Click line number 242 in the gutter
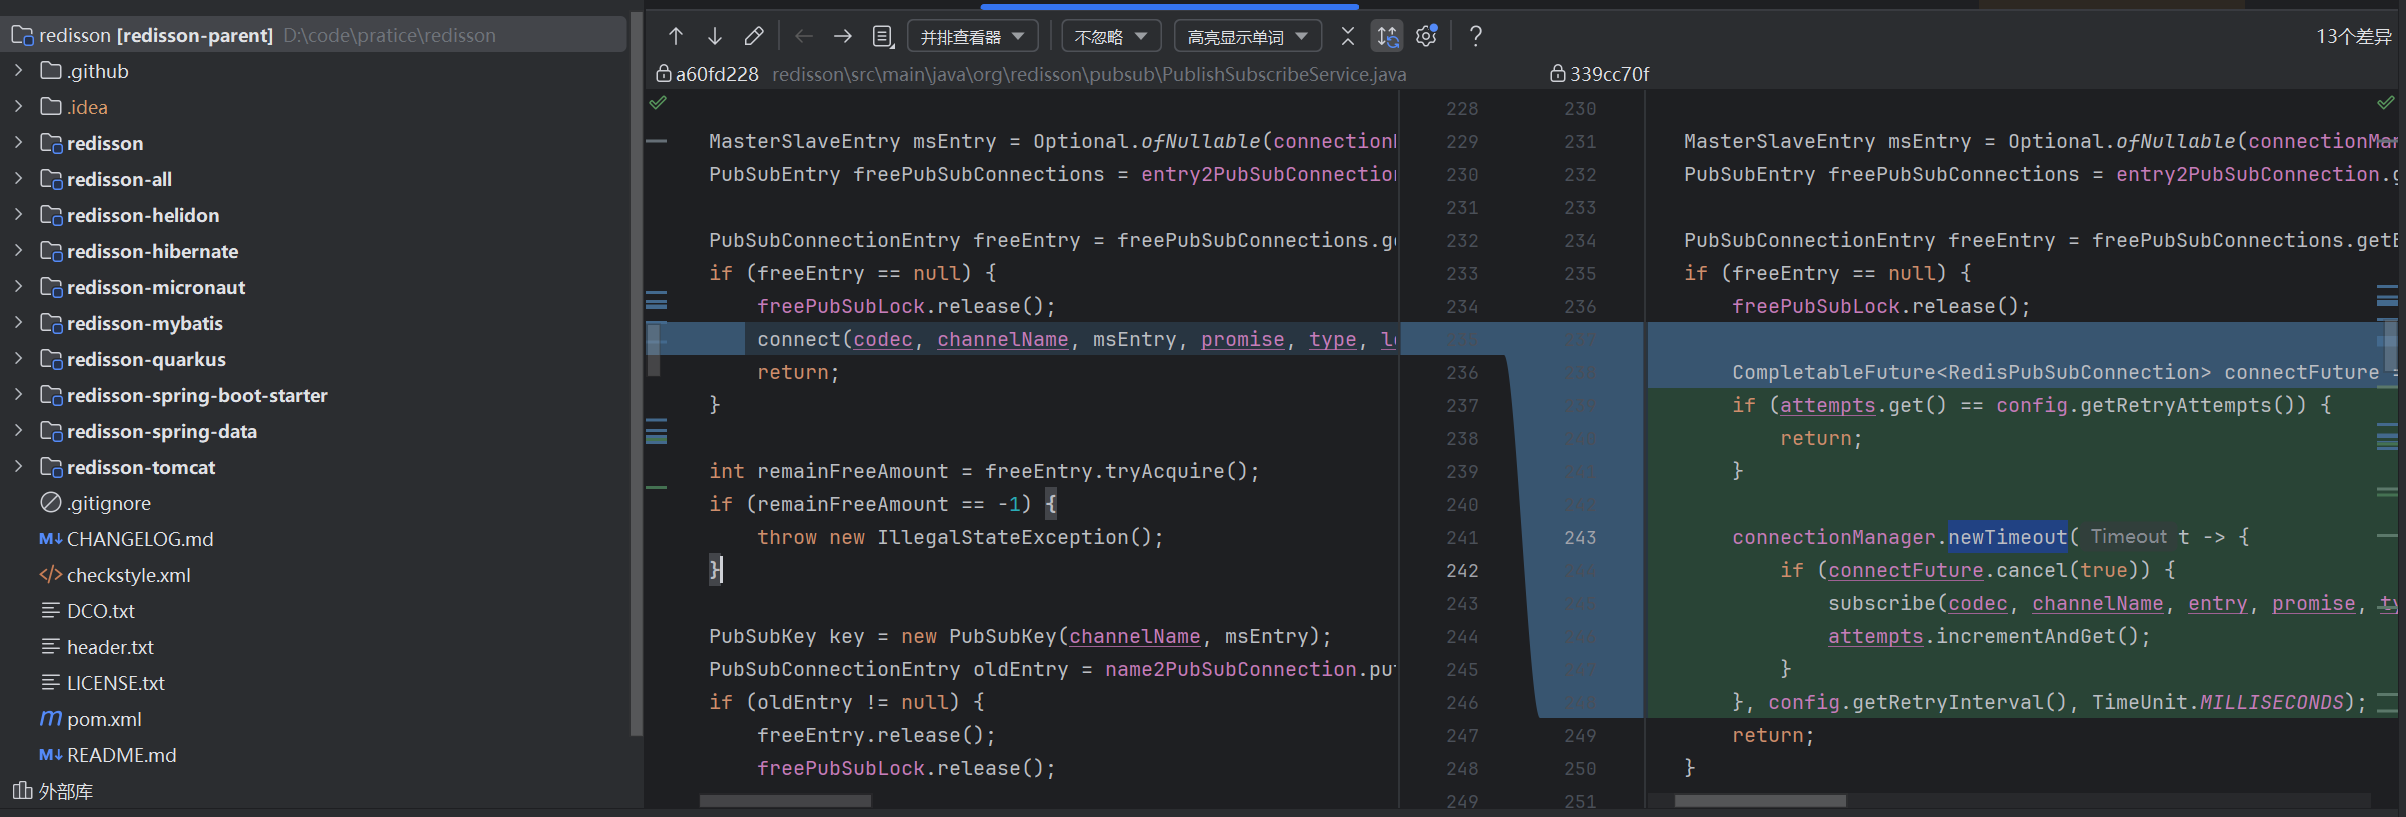The width and height of the screenshot is (2406, 817). click(1462, 570)
